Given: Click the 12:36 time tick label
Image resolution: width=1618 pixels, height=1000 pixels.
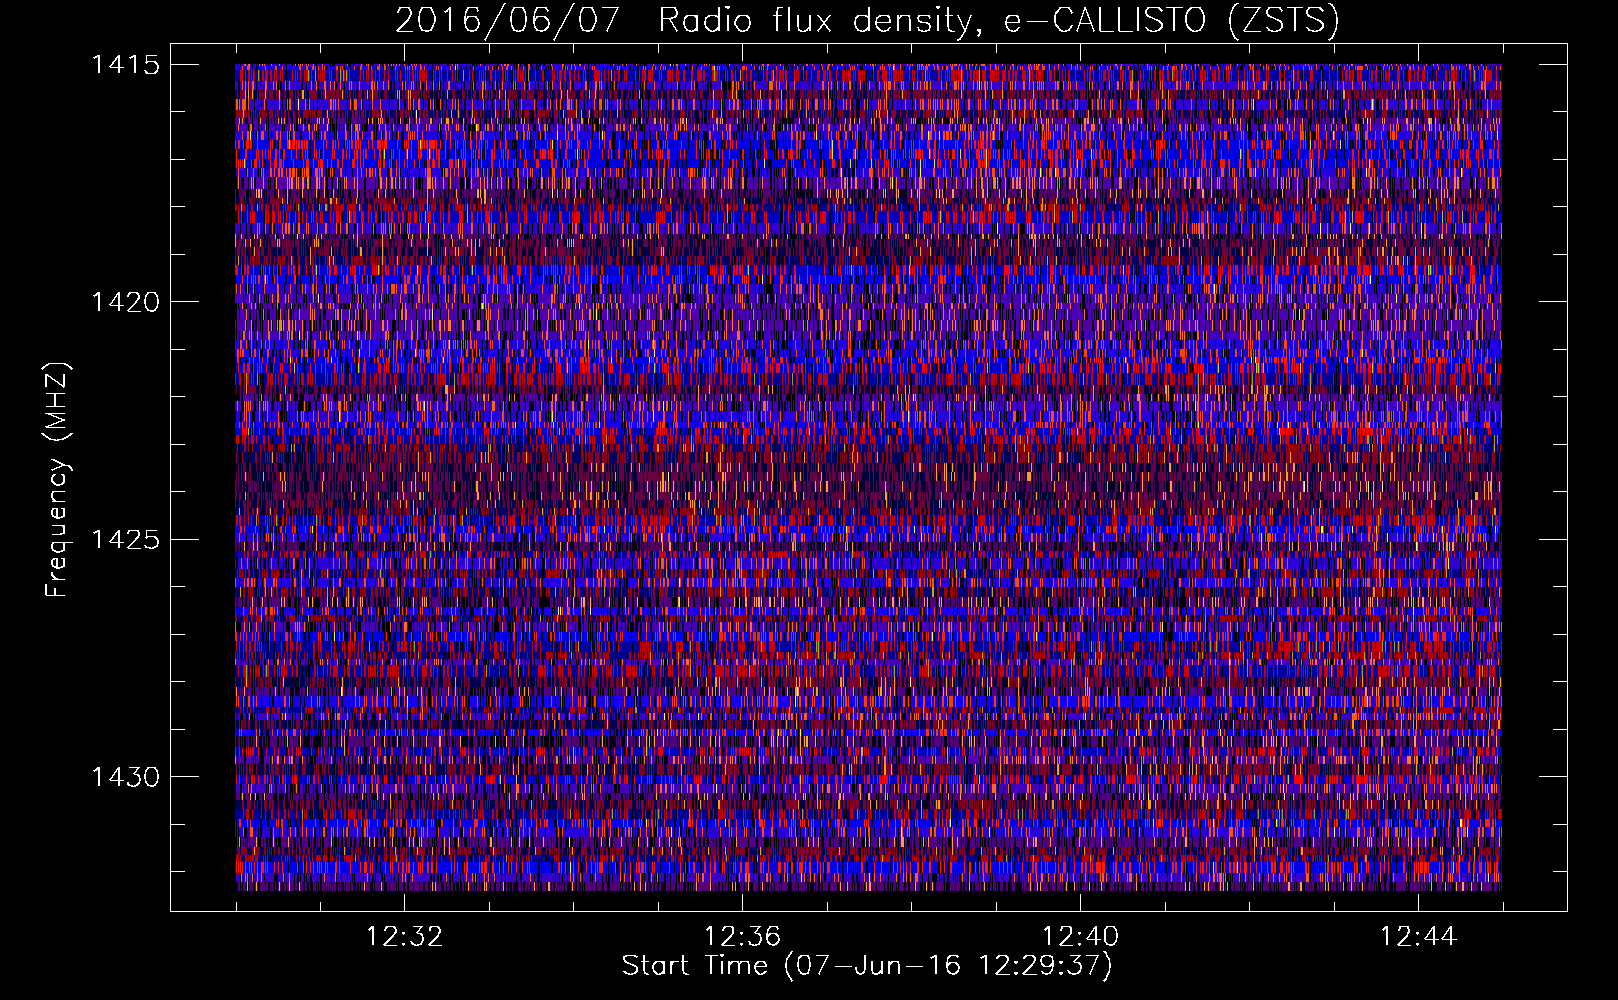Looking at the screenshot, I should point(742,937).
